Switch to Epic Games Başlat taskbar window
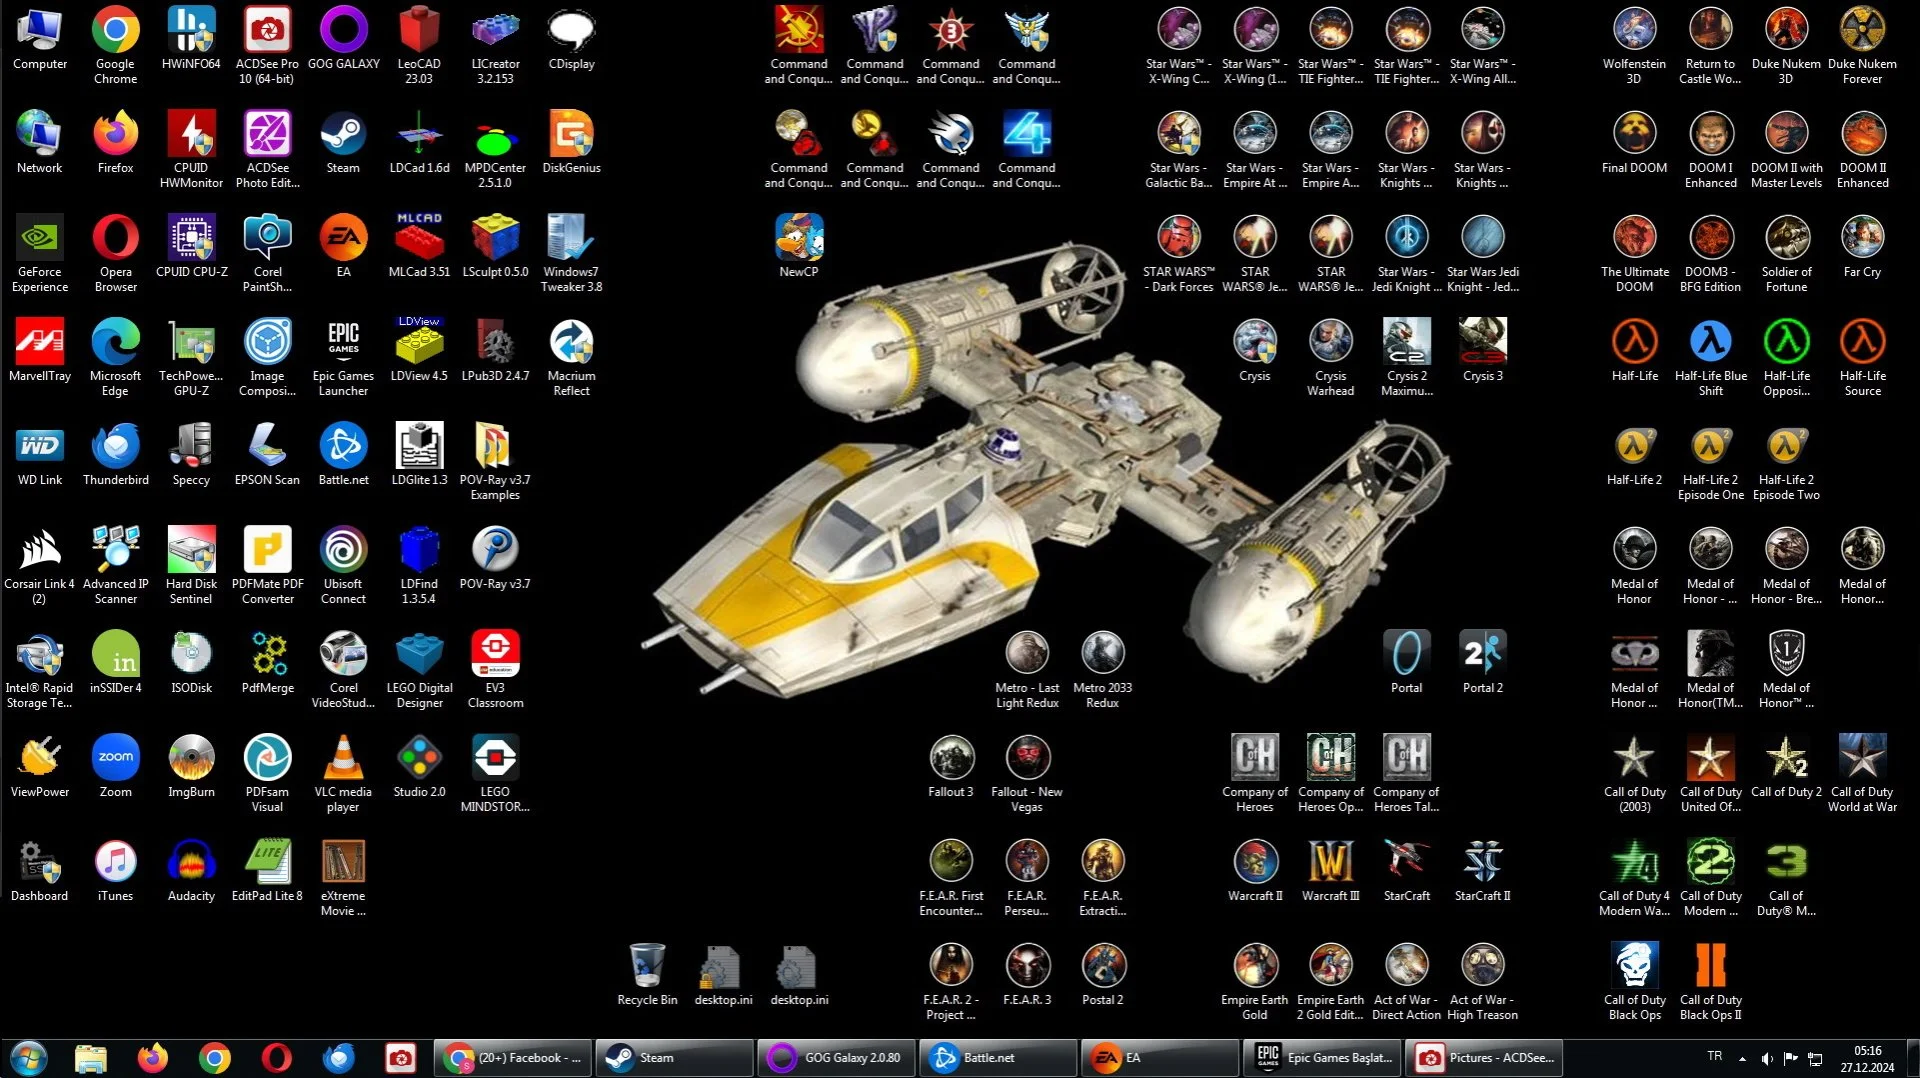 (x=1322, y=1058)
